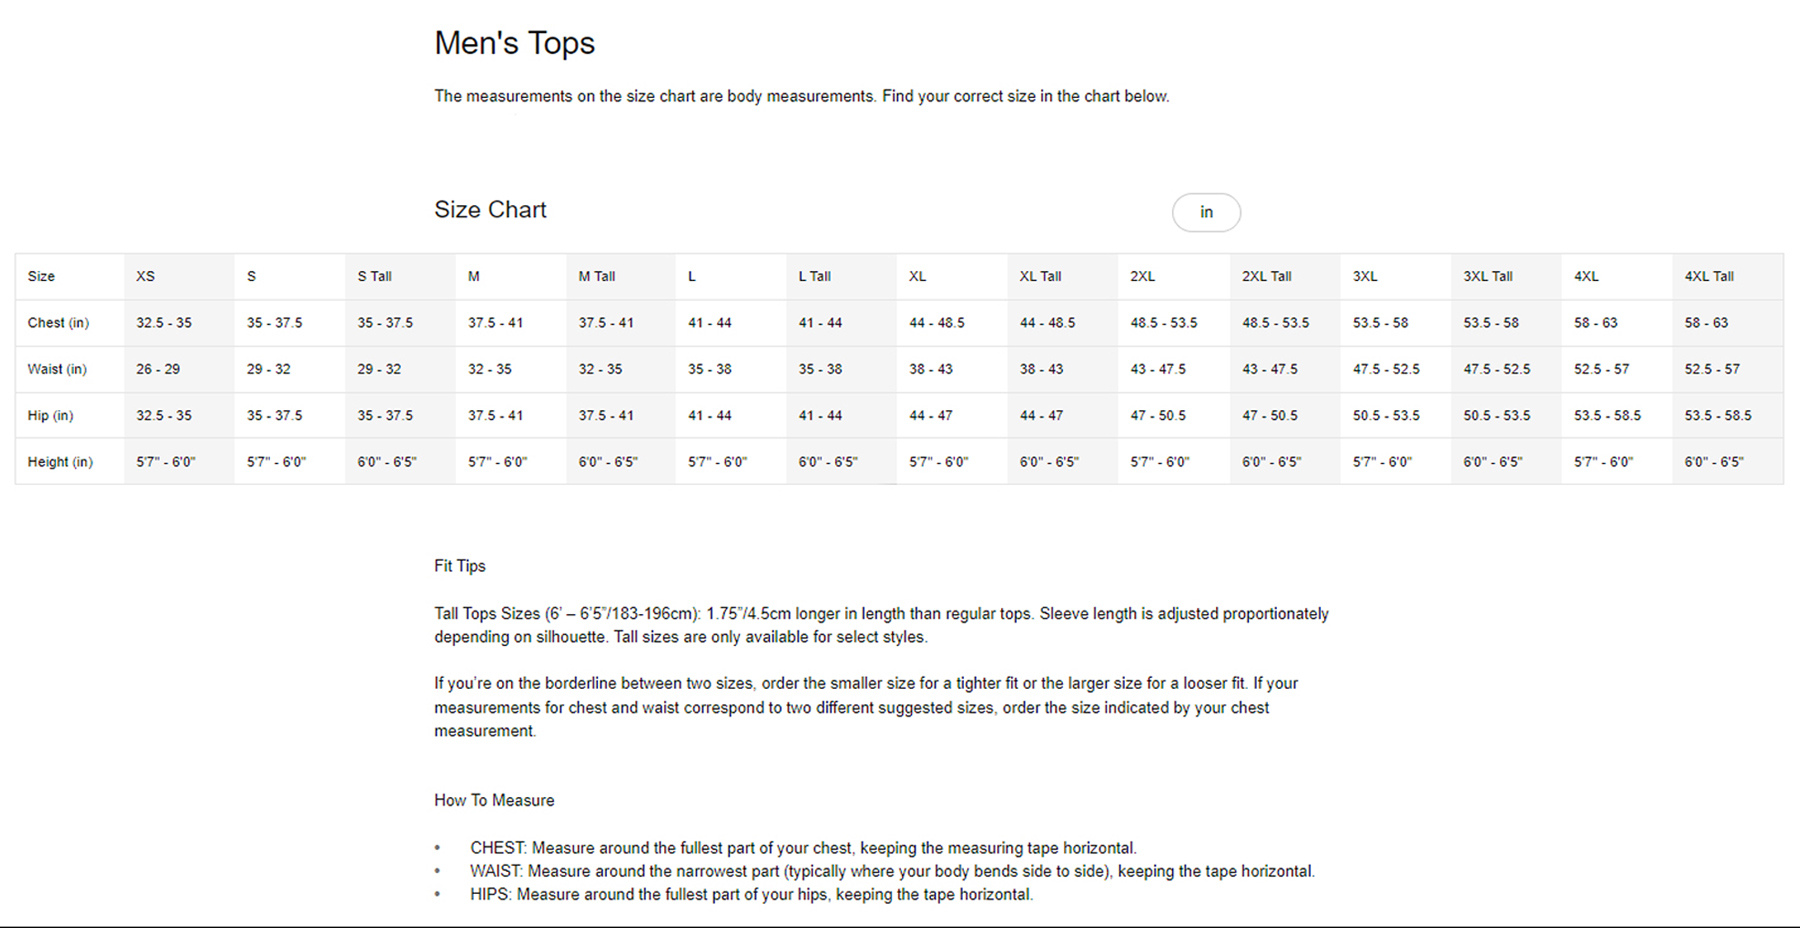Select the L column header
This screenshot has height=928, width=1800.
pos(692,276)
